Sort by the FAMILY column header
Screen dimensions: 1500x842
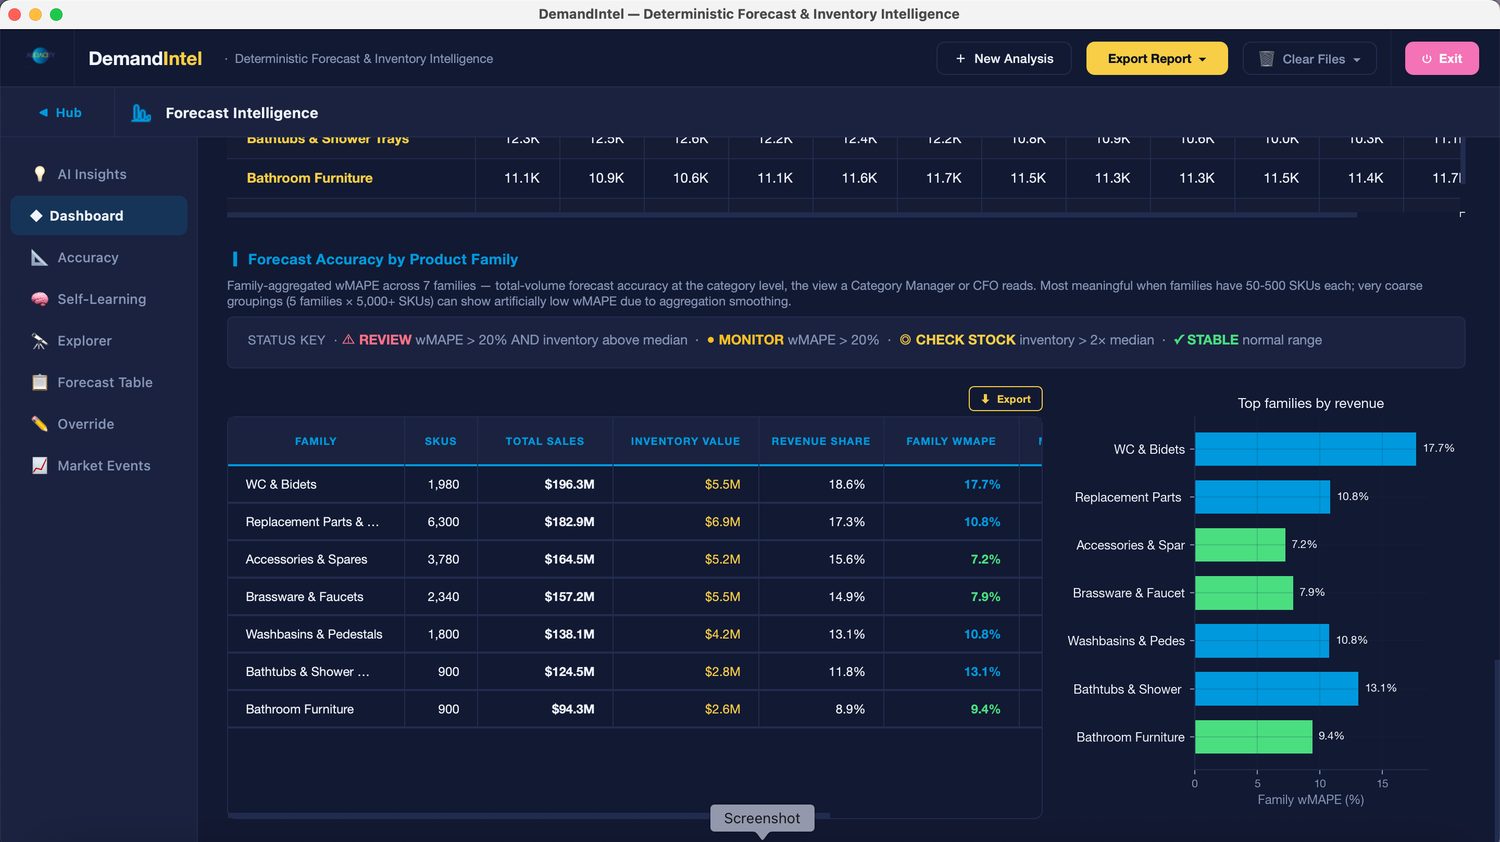(316, 441)
